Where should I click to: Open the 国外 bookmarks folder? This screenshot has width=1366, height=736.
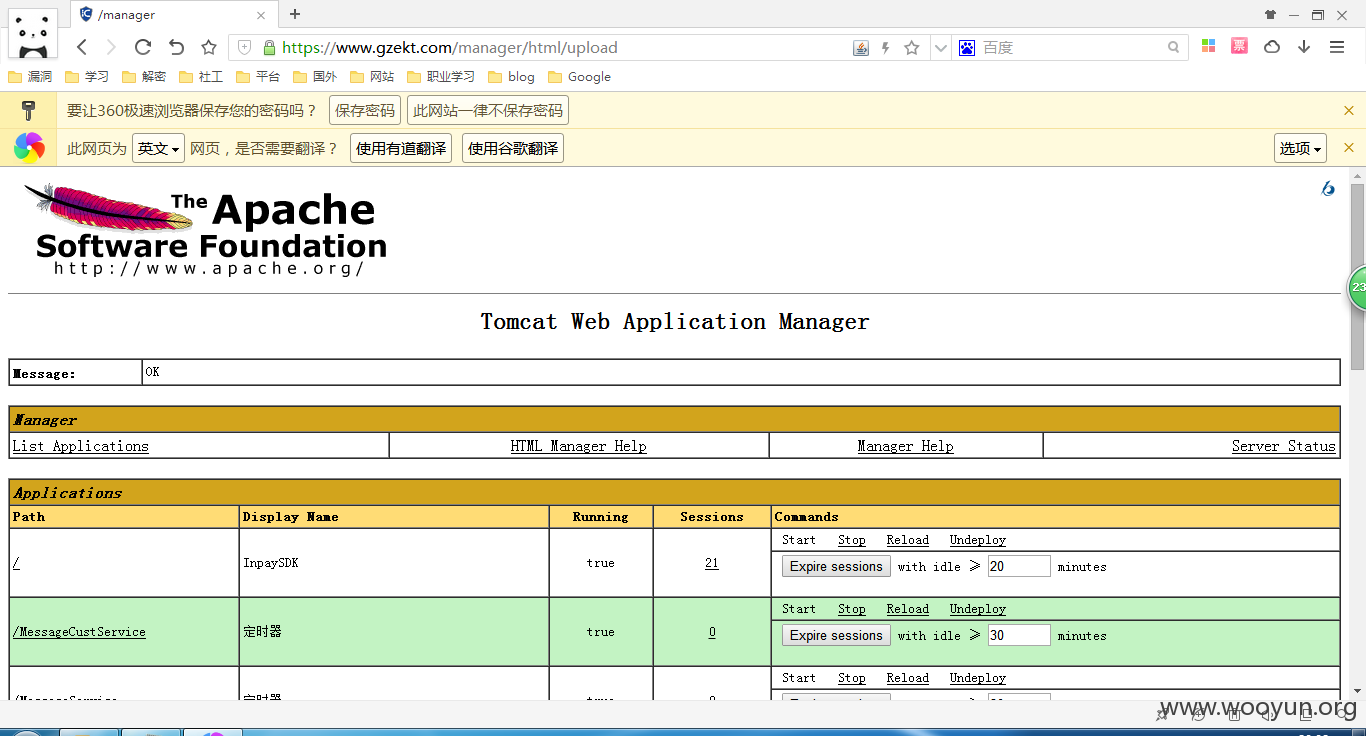pos(315,77)
